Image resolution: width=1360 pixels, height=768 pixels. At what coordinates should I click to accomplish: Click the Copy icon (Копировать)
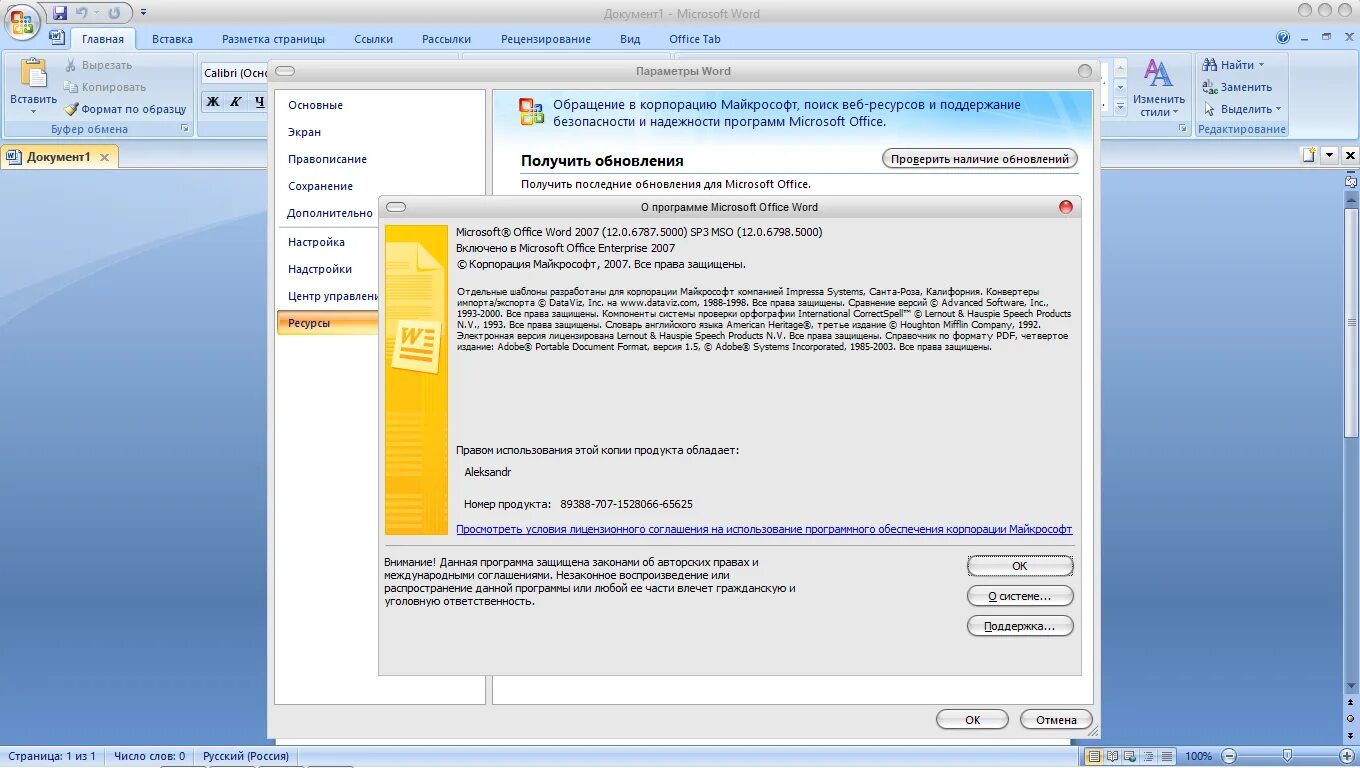point(71,87)
